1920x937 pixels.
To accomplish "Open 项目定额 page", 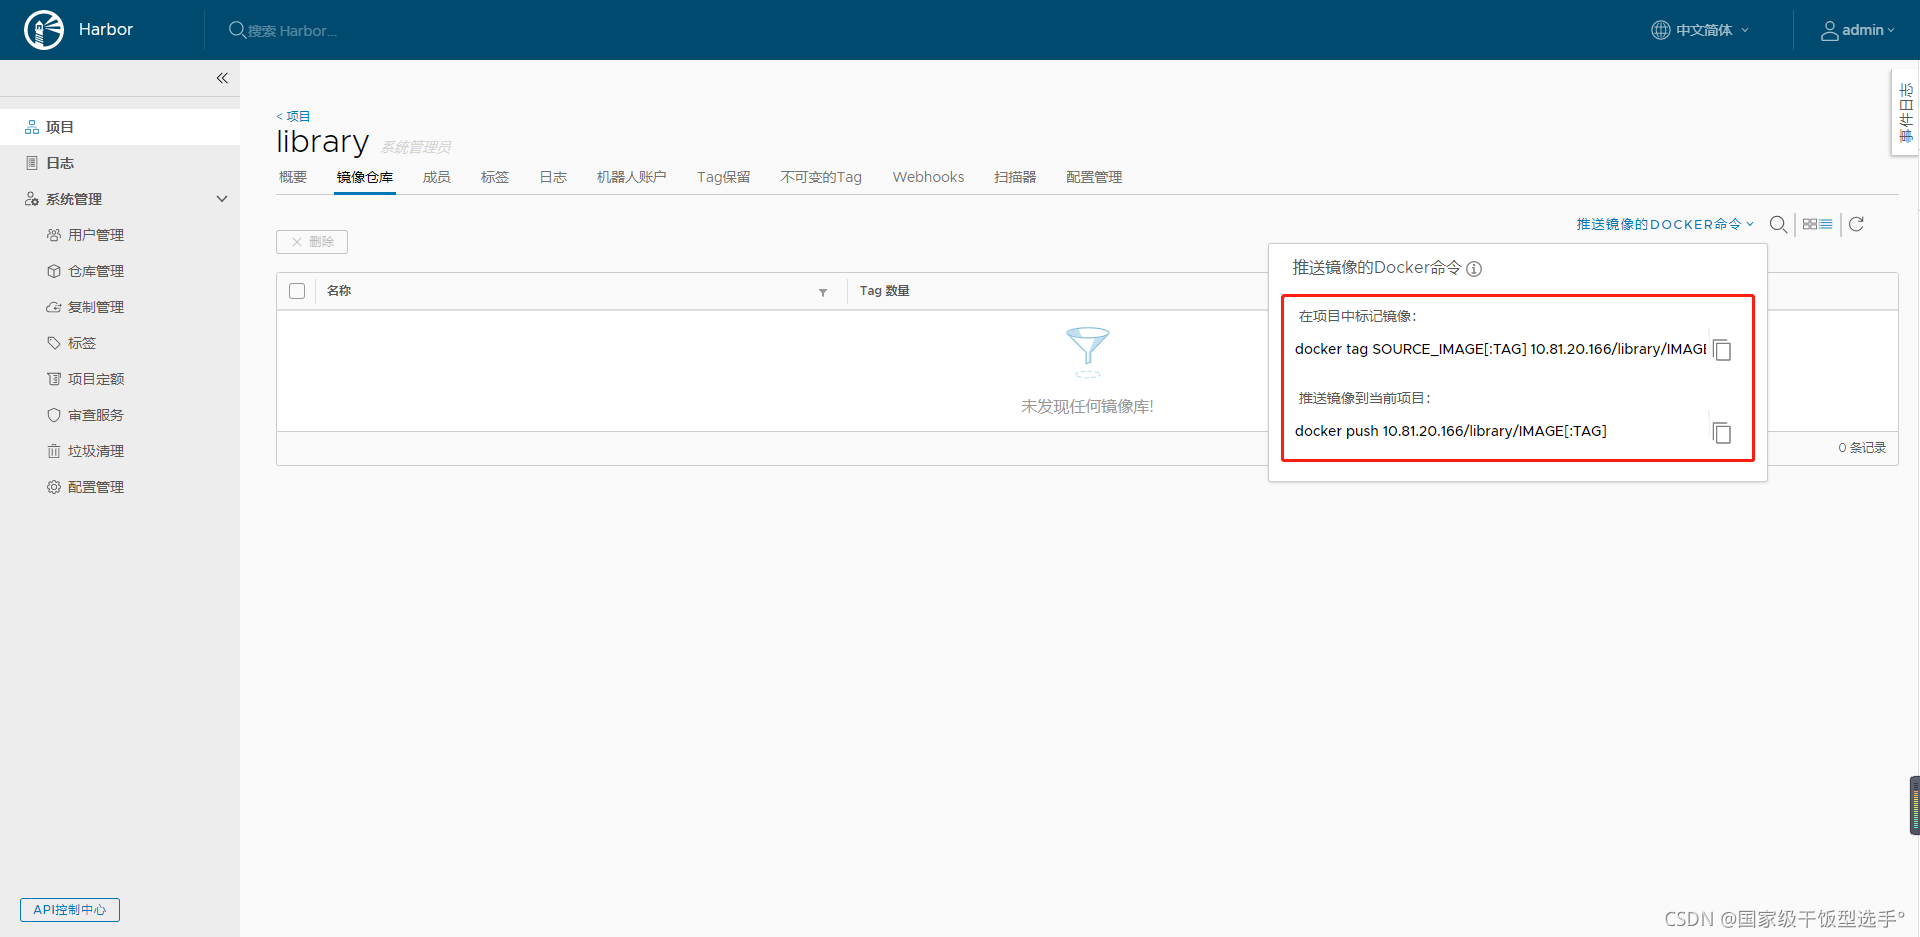I will [96, 379].
